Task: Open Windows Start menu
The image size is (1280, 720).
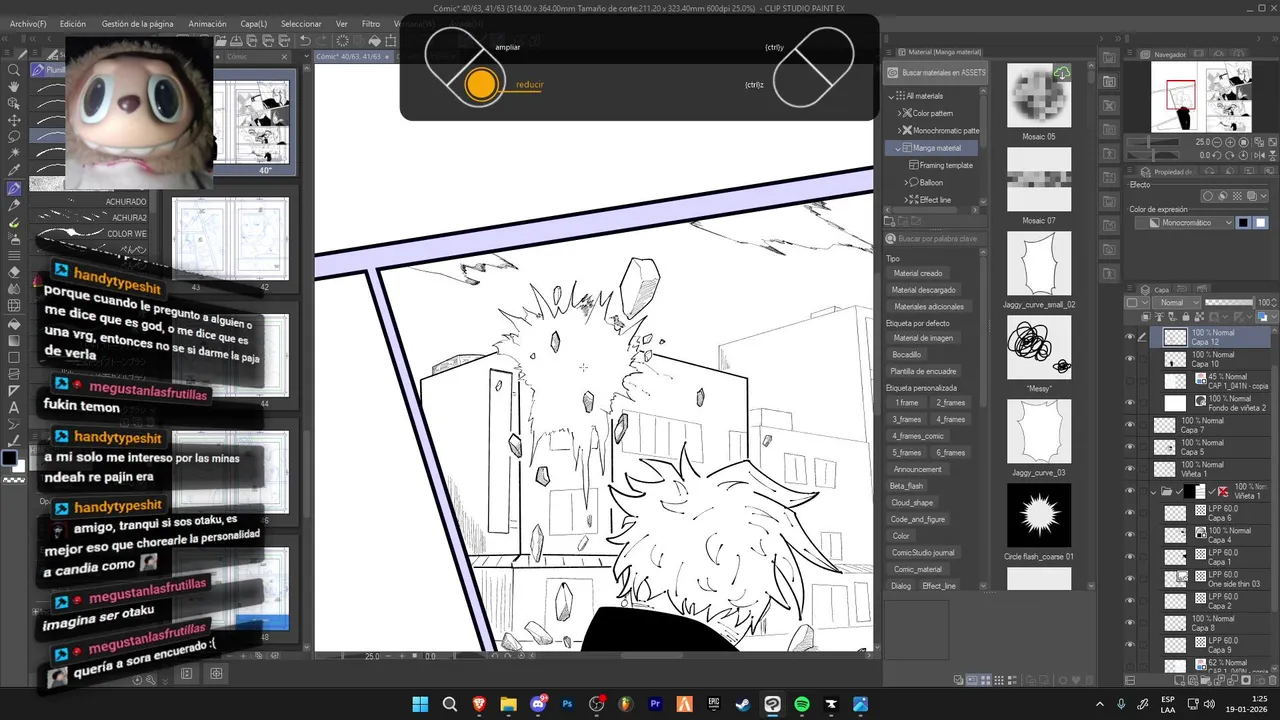Action: click(x=420, y=704)
